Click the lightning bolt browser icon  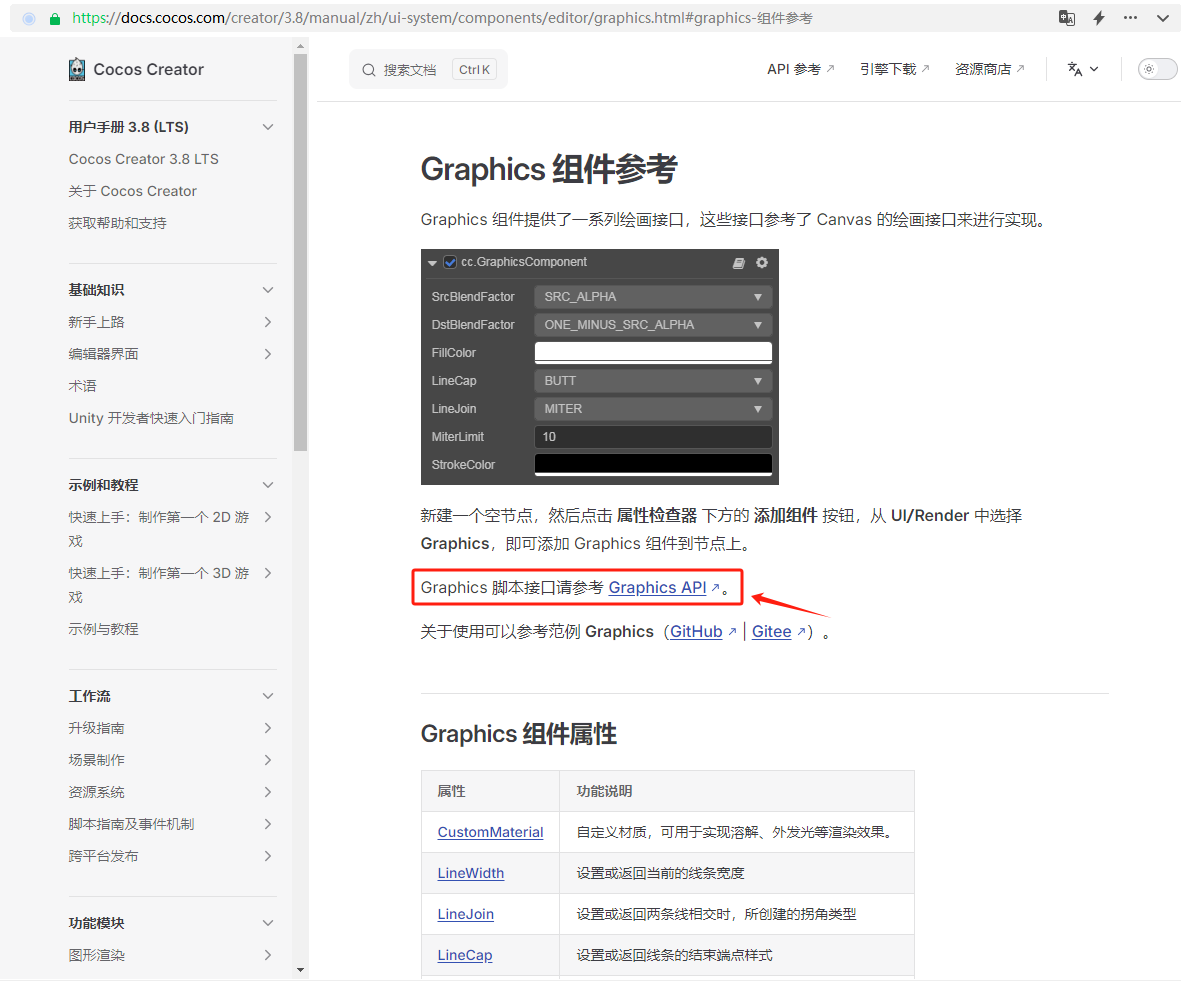pos(1099,18)
